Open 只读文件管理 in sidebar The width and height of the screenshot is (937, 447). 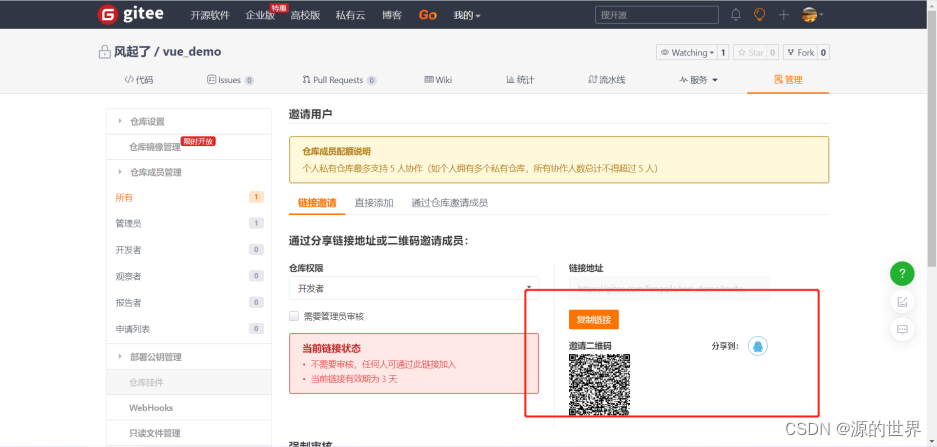(x=155, y=433)
